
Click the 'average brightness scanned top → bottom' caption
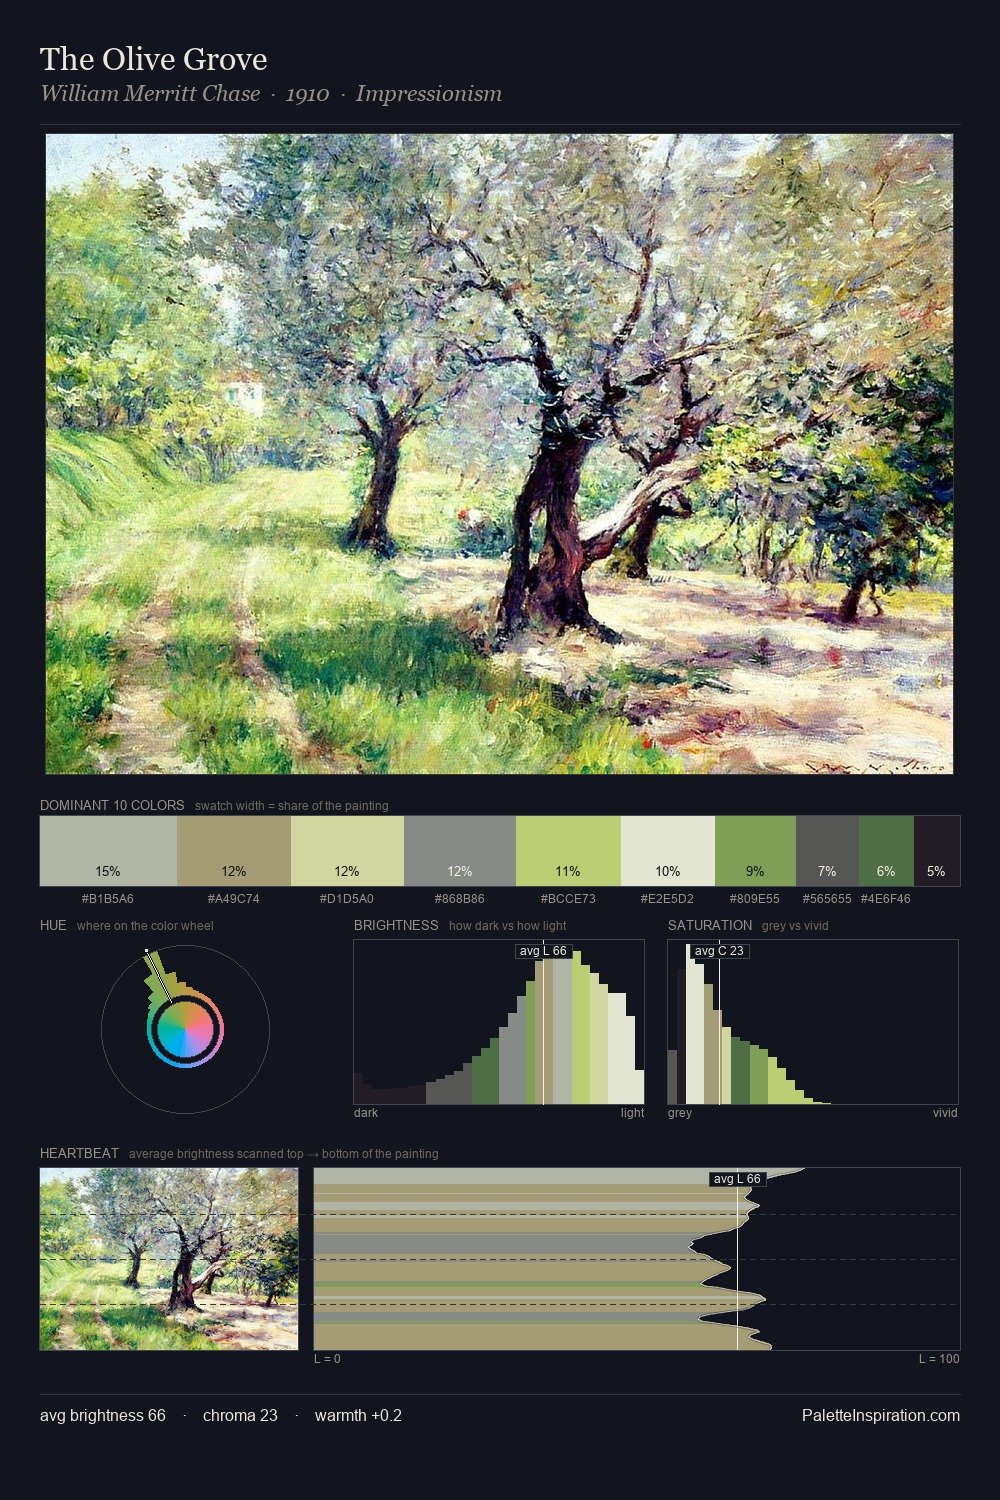point(284,1154)
